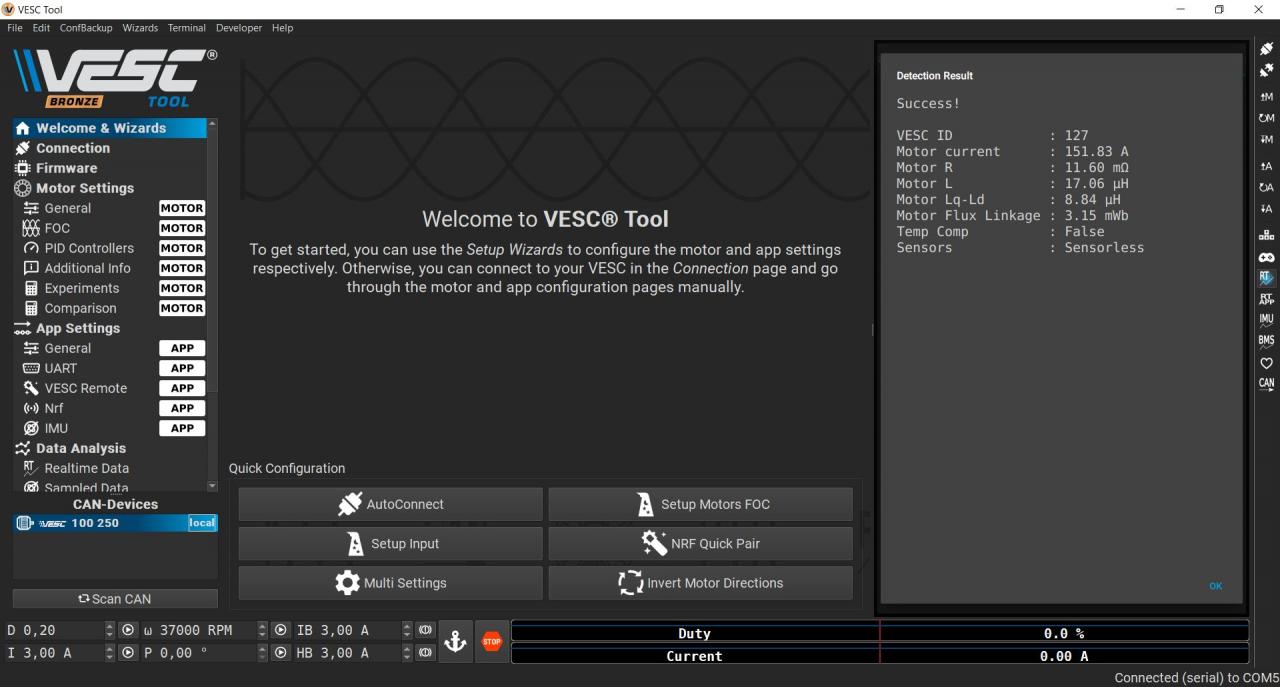The height and width of the screenshot is (687, 1280).
Task: Toggle IMU data streaming icon
Action: pyautogui.click(x=1266, y=320)
